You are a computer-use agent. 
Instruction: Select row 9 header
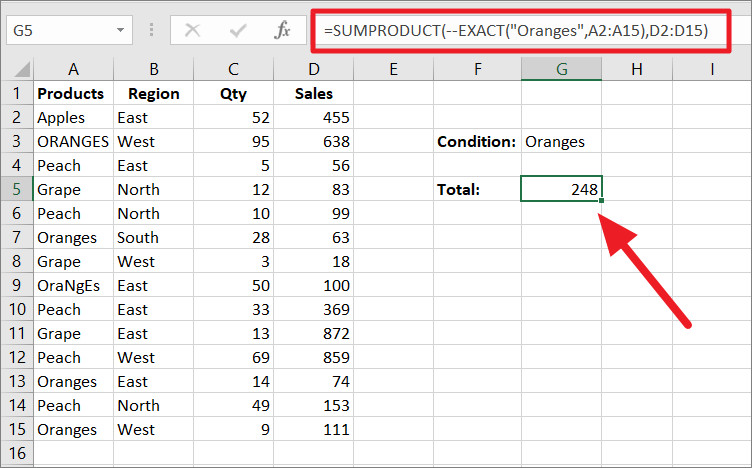click(x=17, y=285)
